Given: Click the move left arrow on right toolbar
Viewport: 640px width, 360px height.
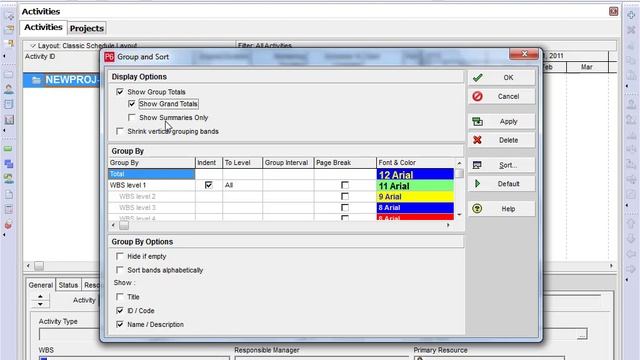Looking at the screenshot, I should 631,254.
